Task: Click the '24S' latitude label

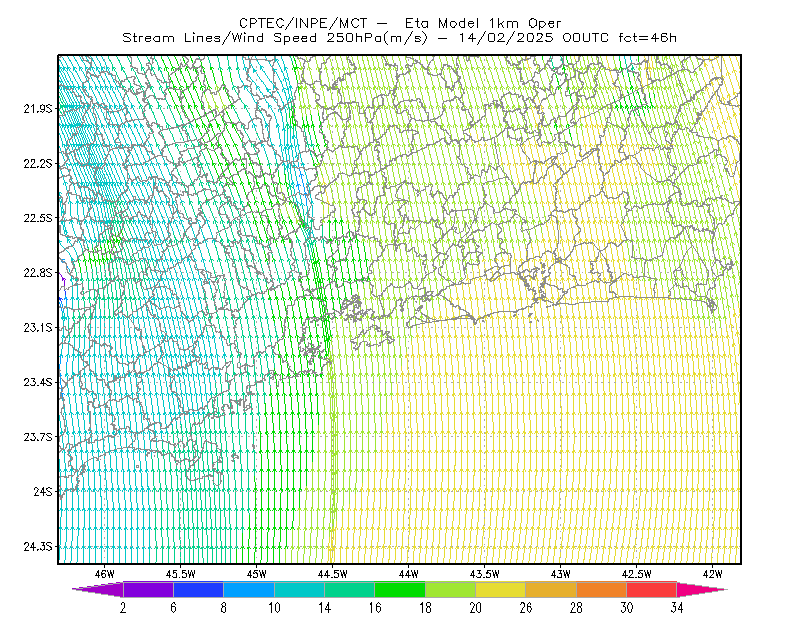Action: (x=43, y=491)
